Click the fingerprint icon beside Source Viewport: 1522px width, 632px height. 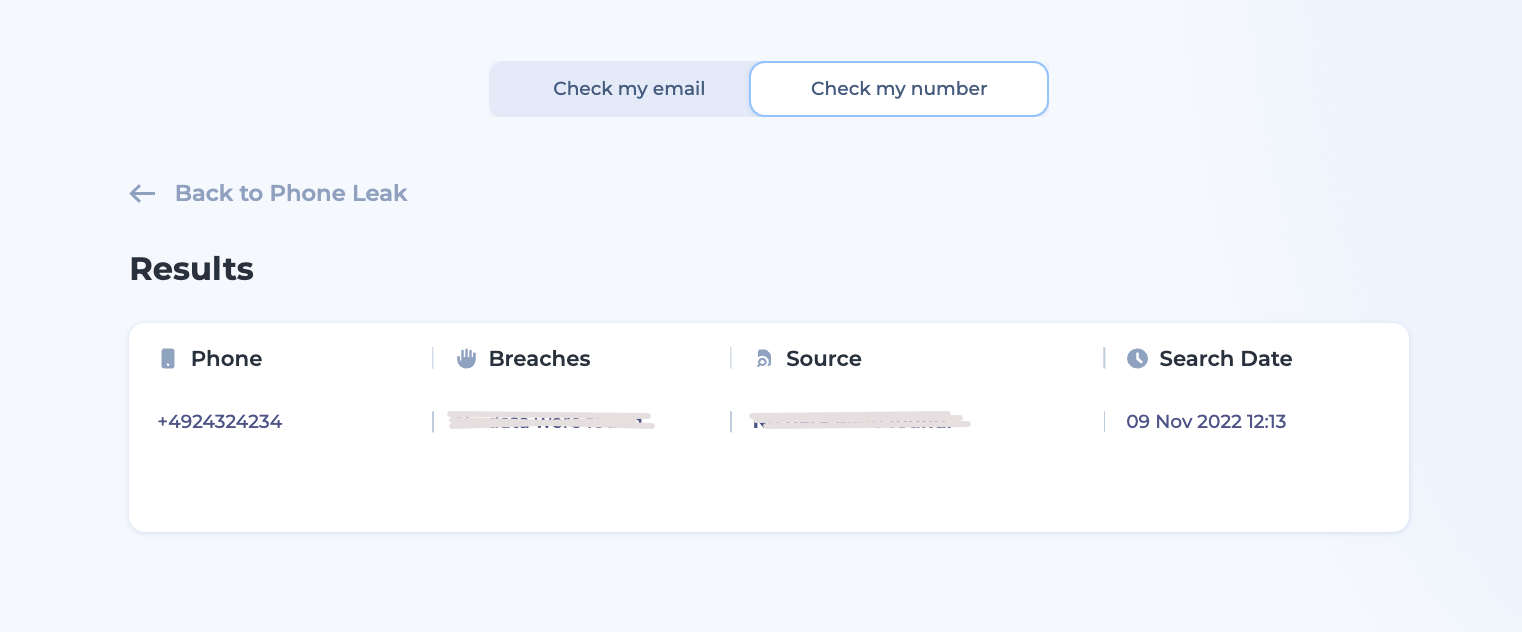764,359
